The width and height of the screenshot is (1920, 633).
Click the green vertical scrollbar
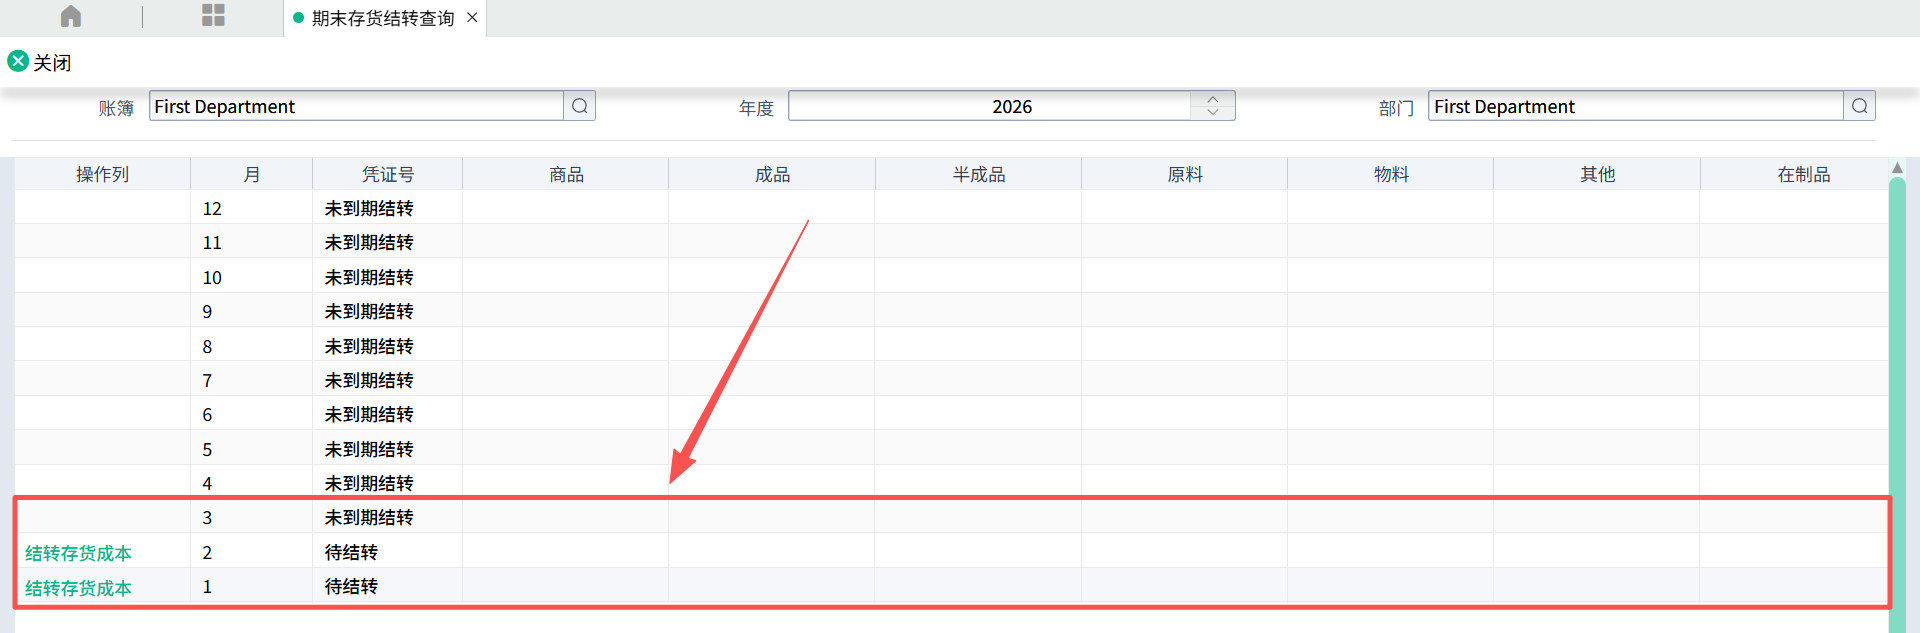[1897, 400]
